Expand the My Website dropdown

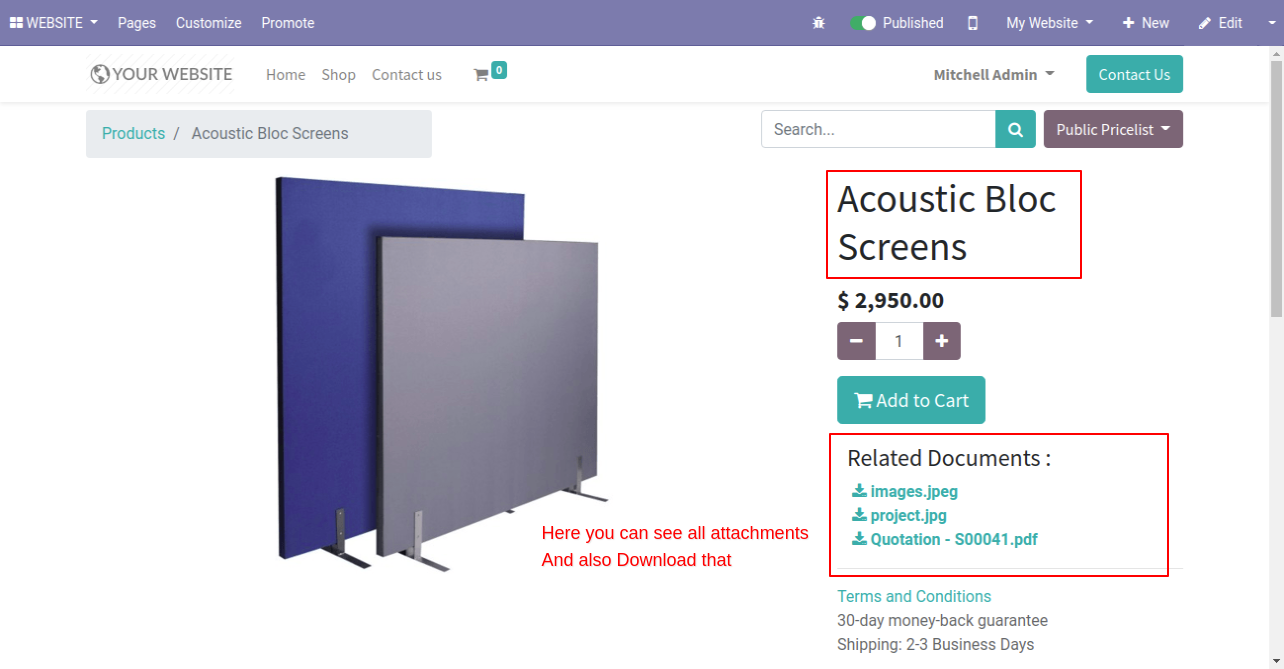[x=1049, y=23]
